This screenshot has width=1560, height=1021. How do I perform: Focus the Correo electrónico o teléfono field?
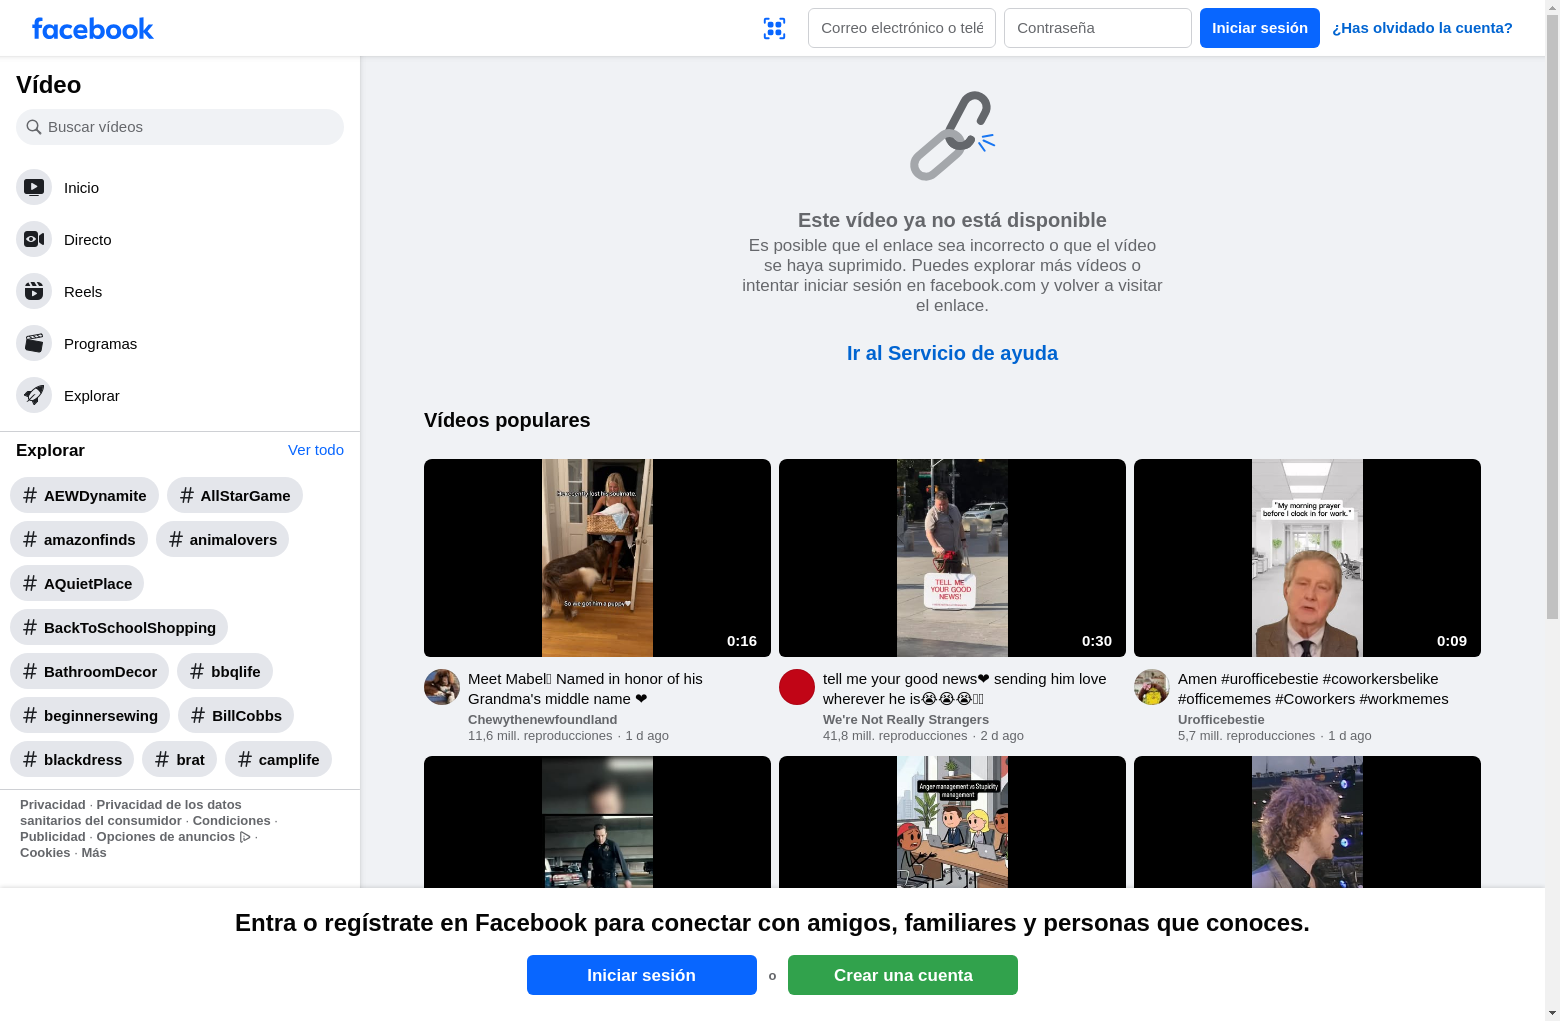pos(902,28)
